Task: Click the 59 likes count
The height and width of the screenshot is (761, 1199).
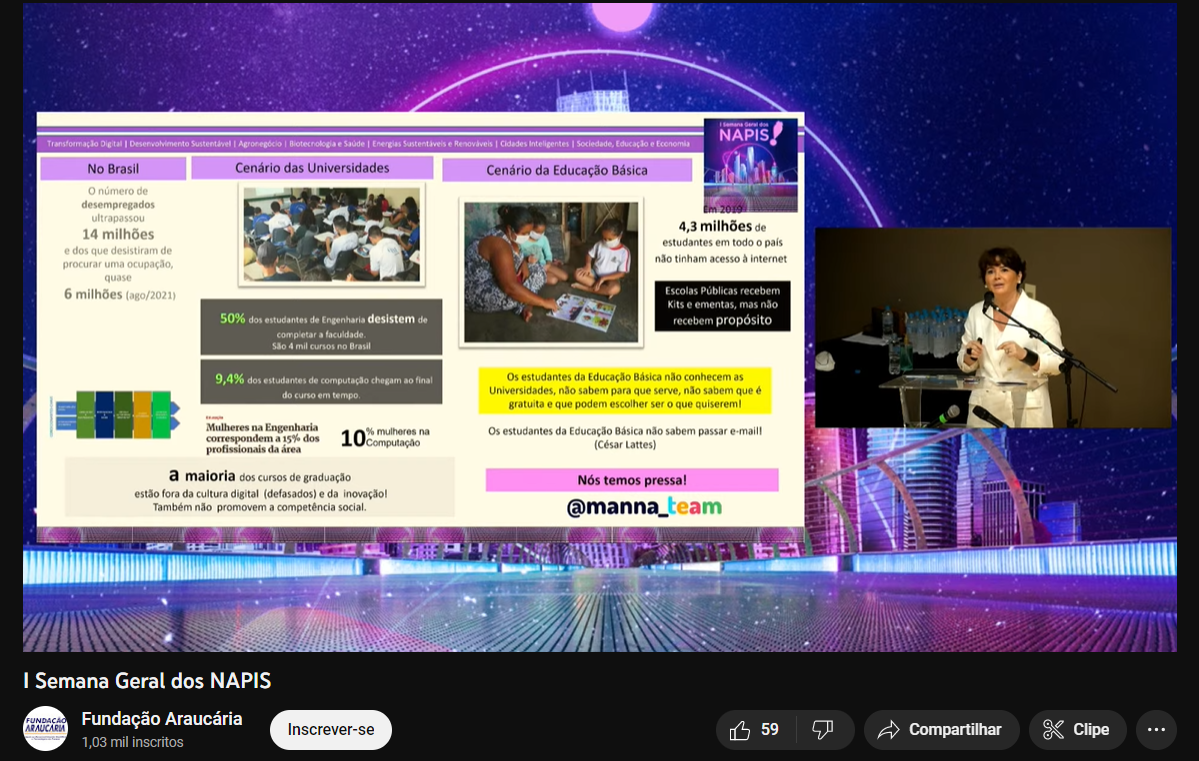Action: pos(770,730)
